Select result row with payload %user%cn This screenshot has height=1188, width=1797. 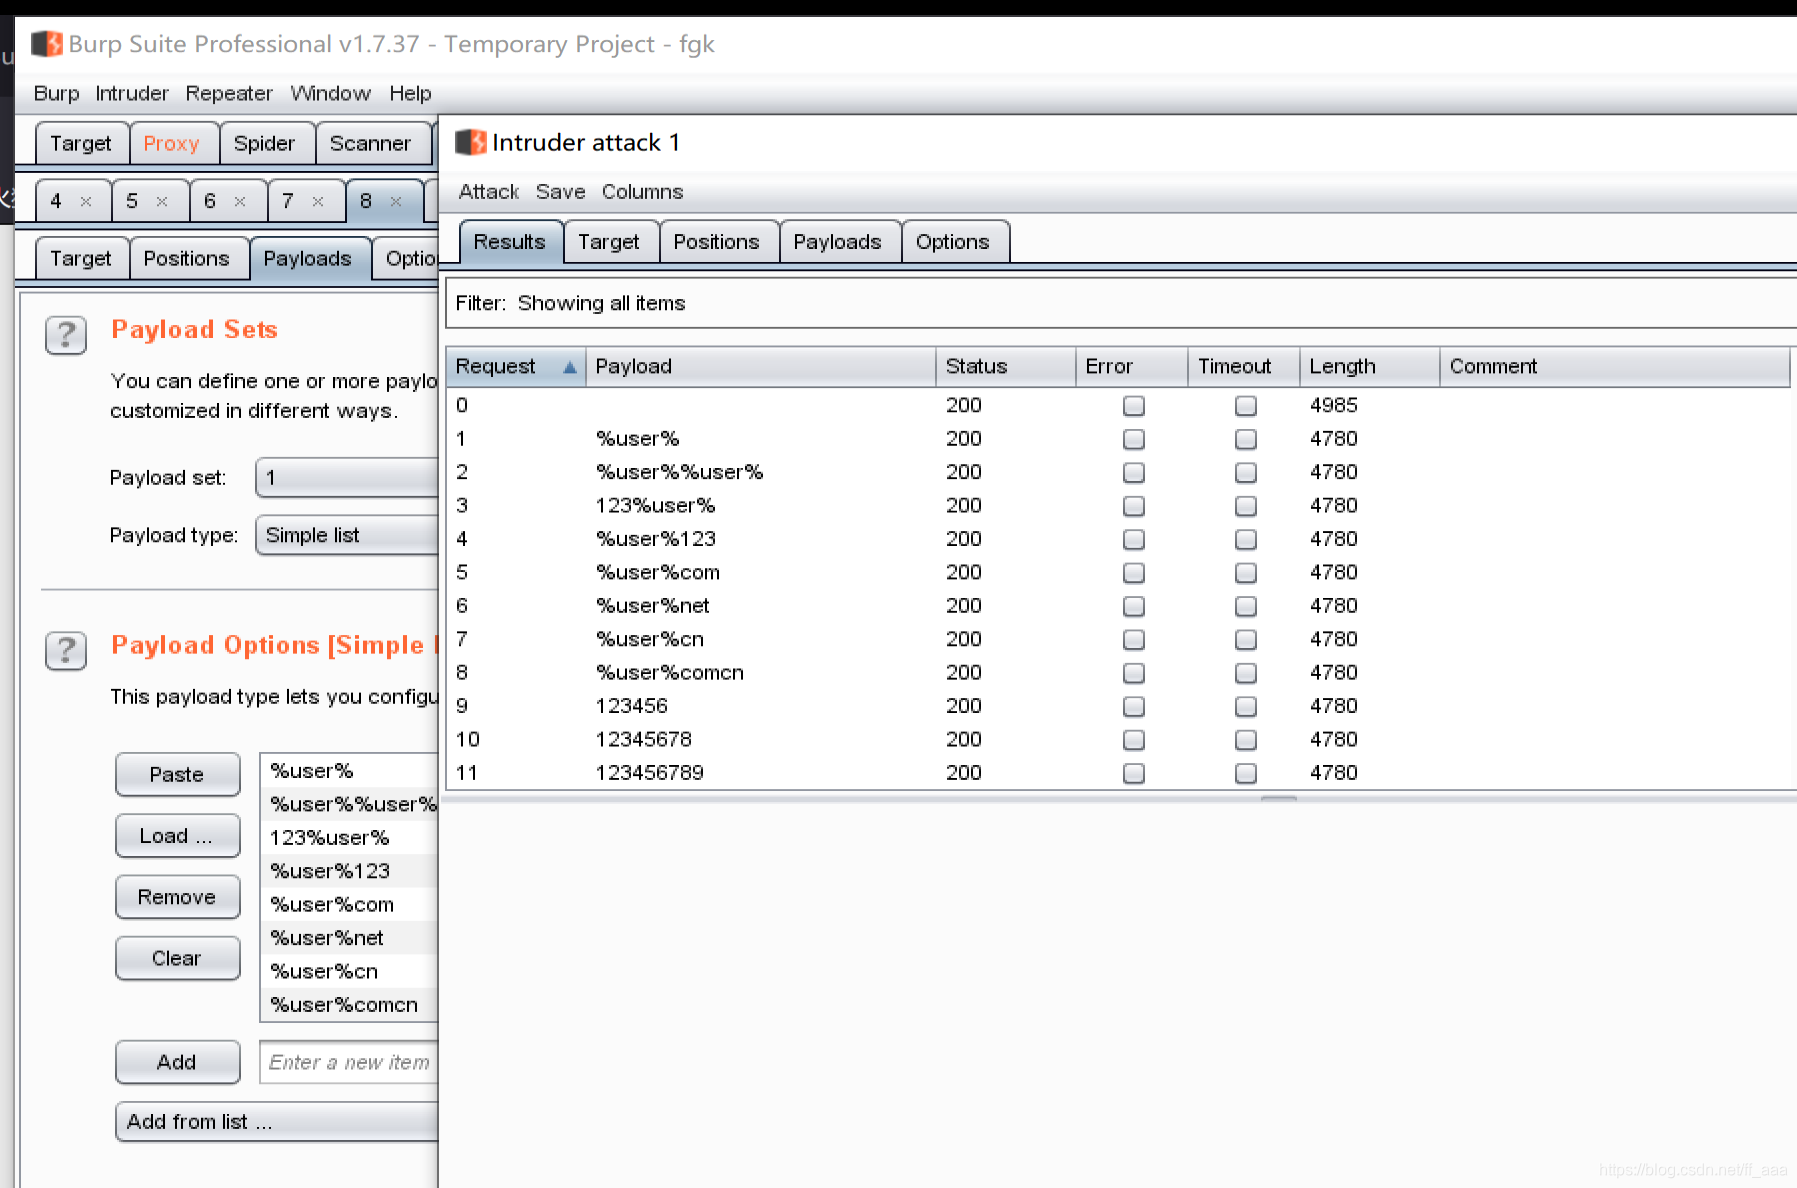click(1120, 639)
